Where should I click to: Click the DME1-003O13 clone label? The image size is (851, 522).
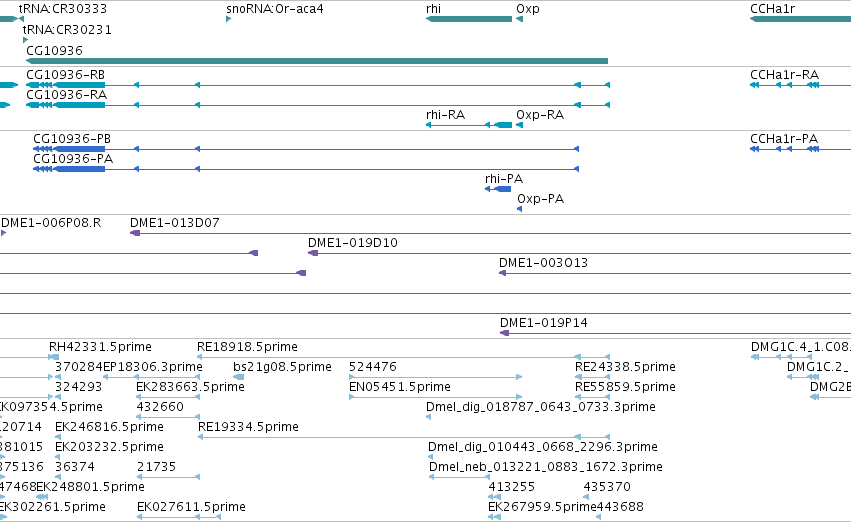point(543,263)
